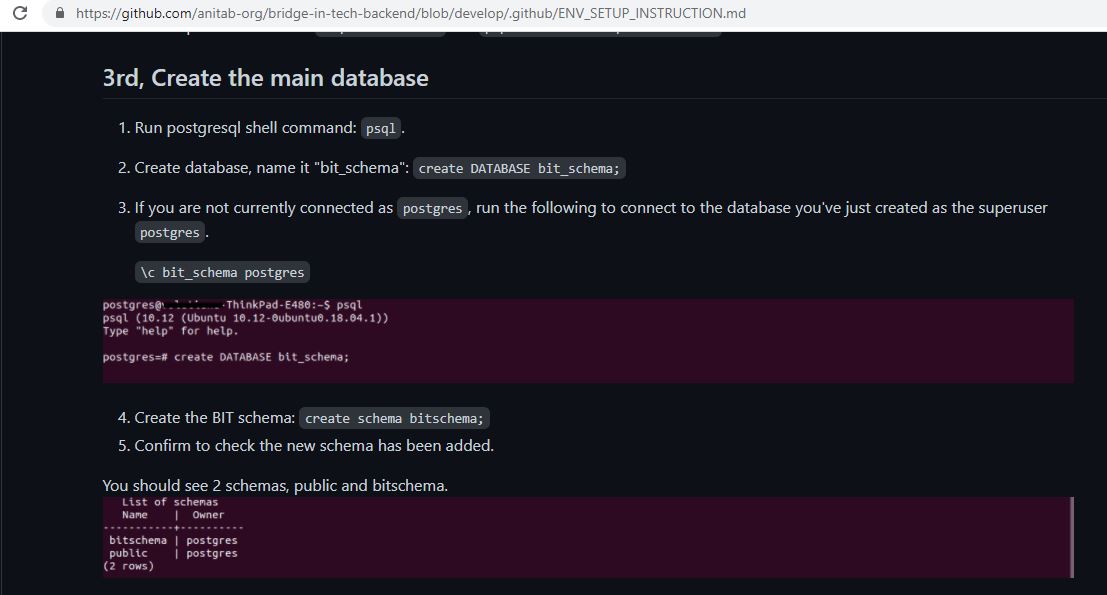Click the '3rd, Create the main database' heading
This screenshot has height=595, width=1107.
coord(265,78)
